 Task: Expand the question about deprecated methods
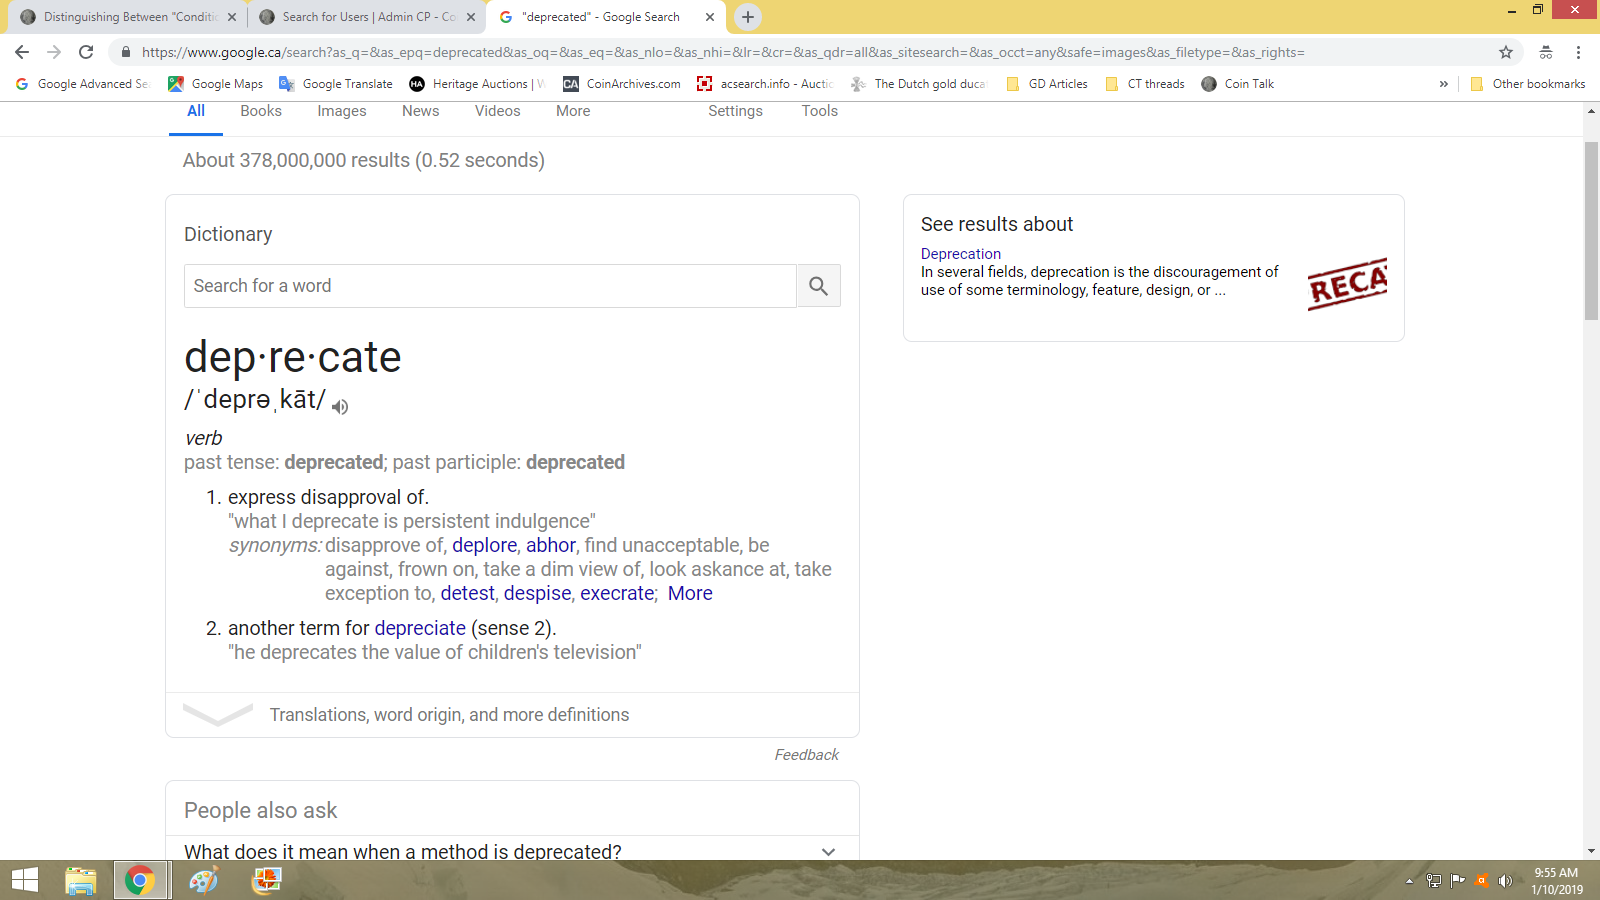click(828, 852)
